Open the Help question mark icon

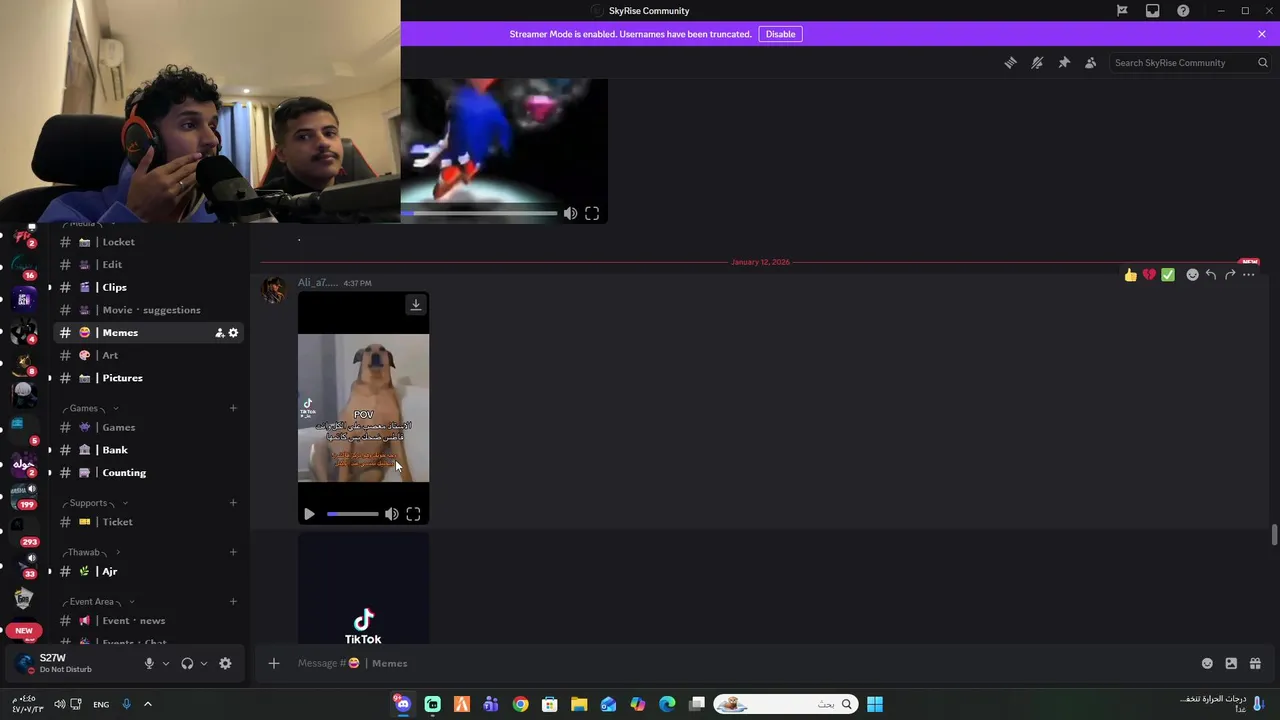point(1183,11)
